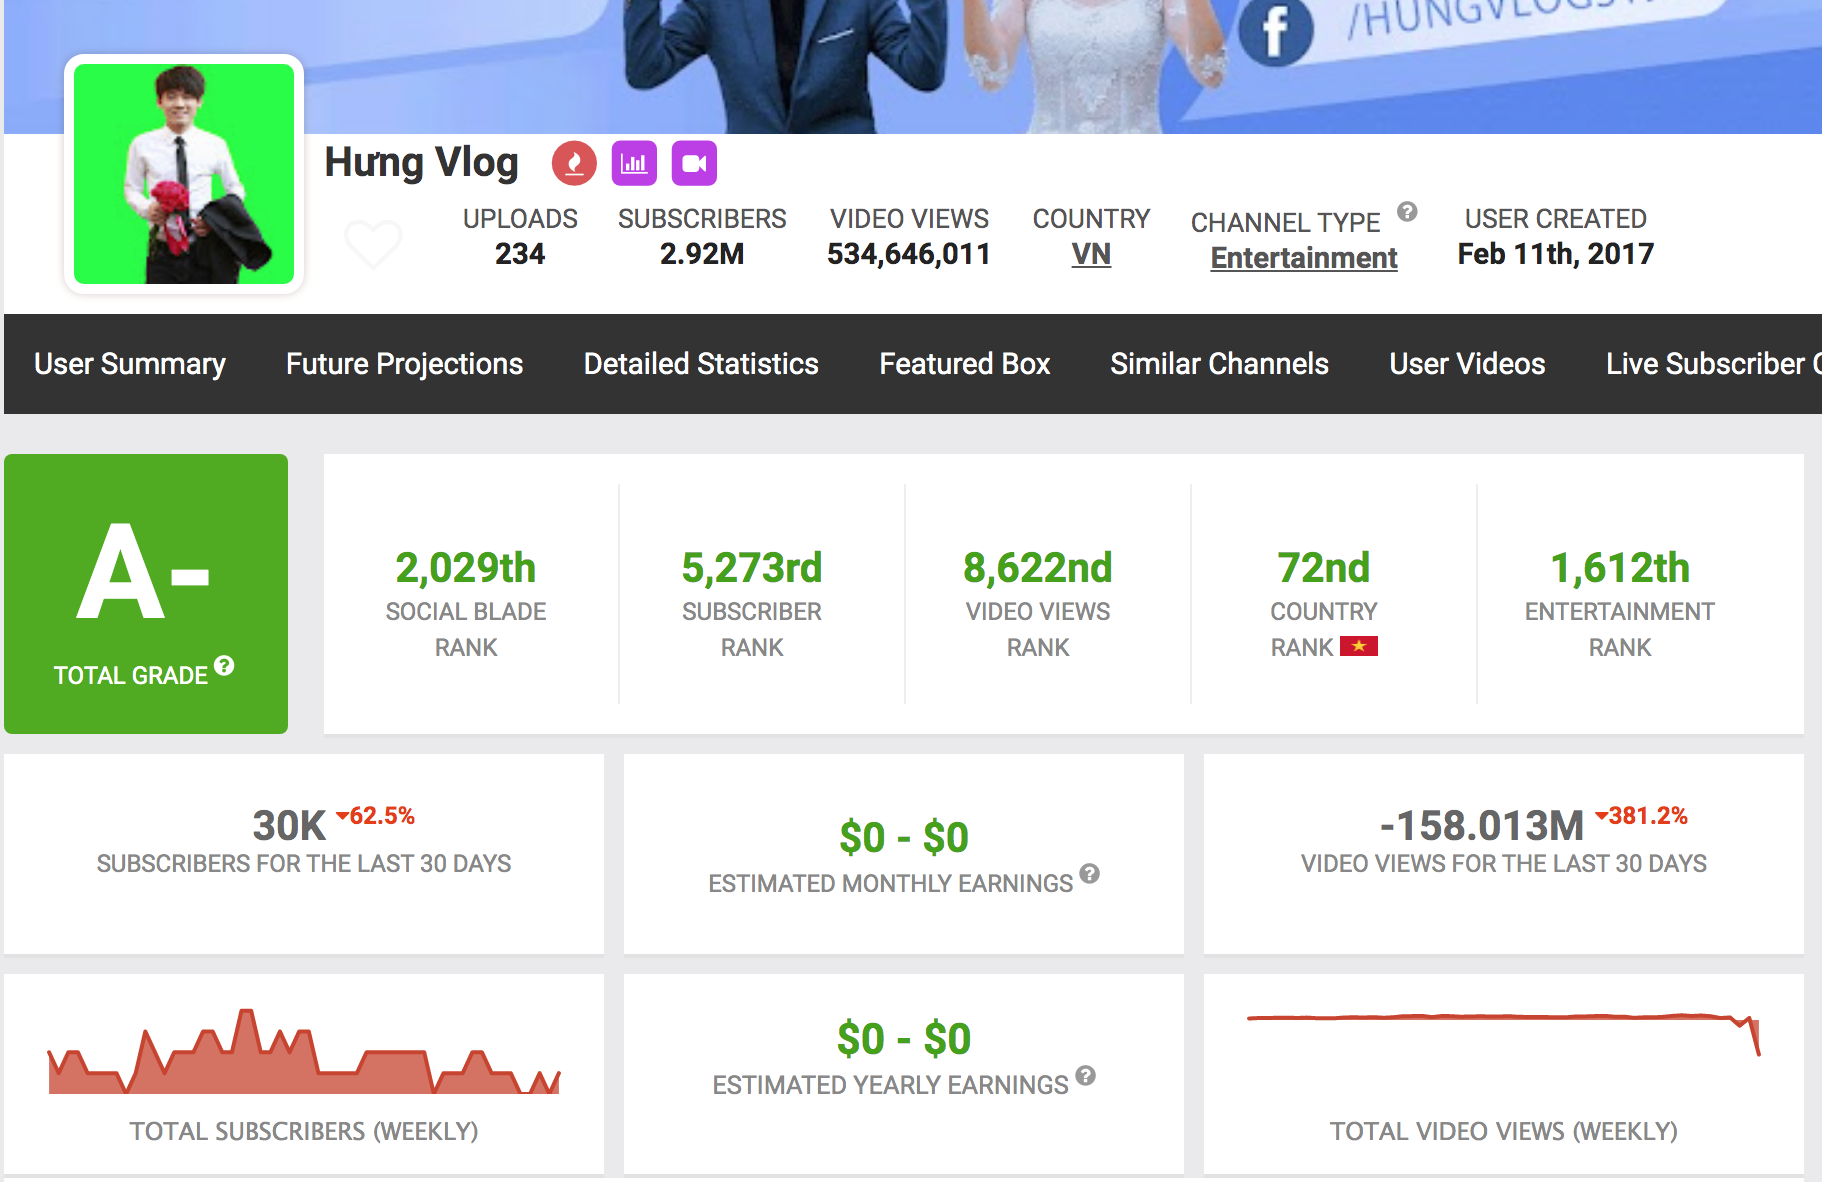
Task: Click the 1,612th Entertainment Rank value
Action: 1620,568
